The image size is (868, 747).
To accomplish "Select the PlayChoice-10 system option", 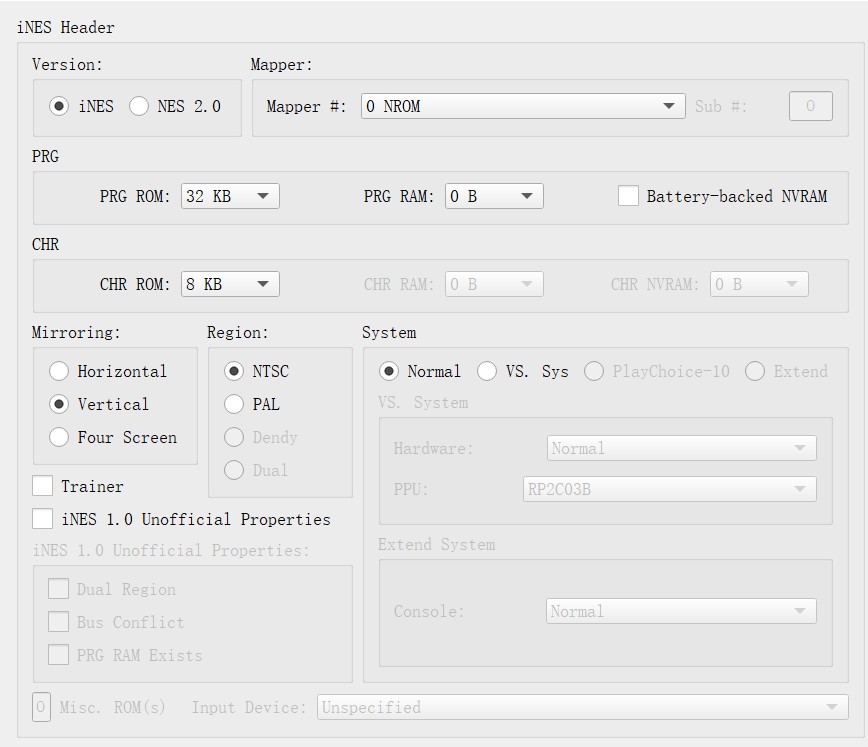I will (593, 371).
